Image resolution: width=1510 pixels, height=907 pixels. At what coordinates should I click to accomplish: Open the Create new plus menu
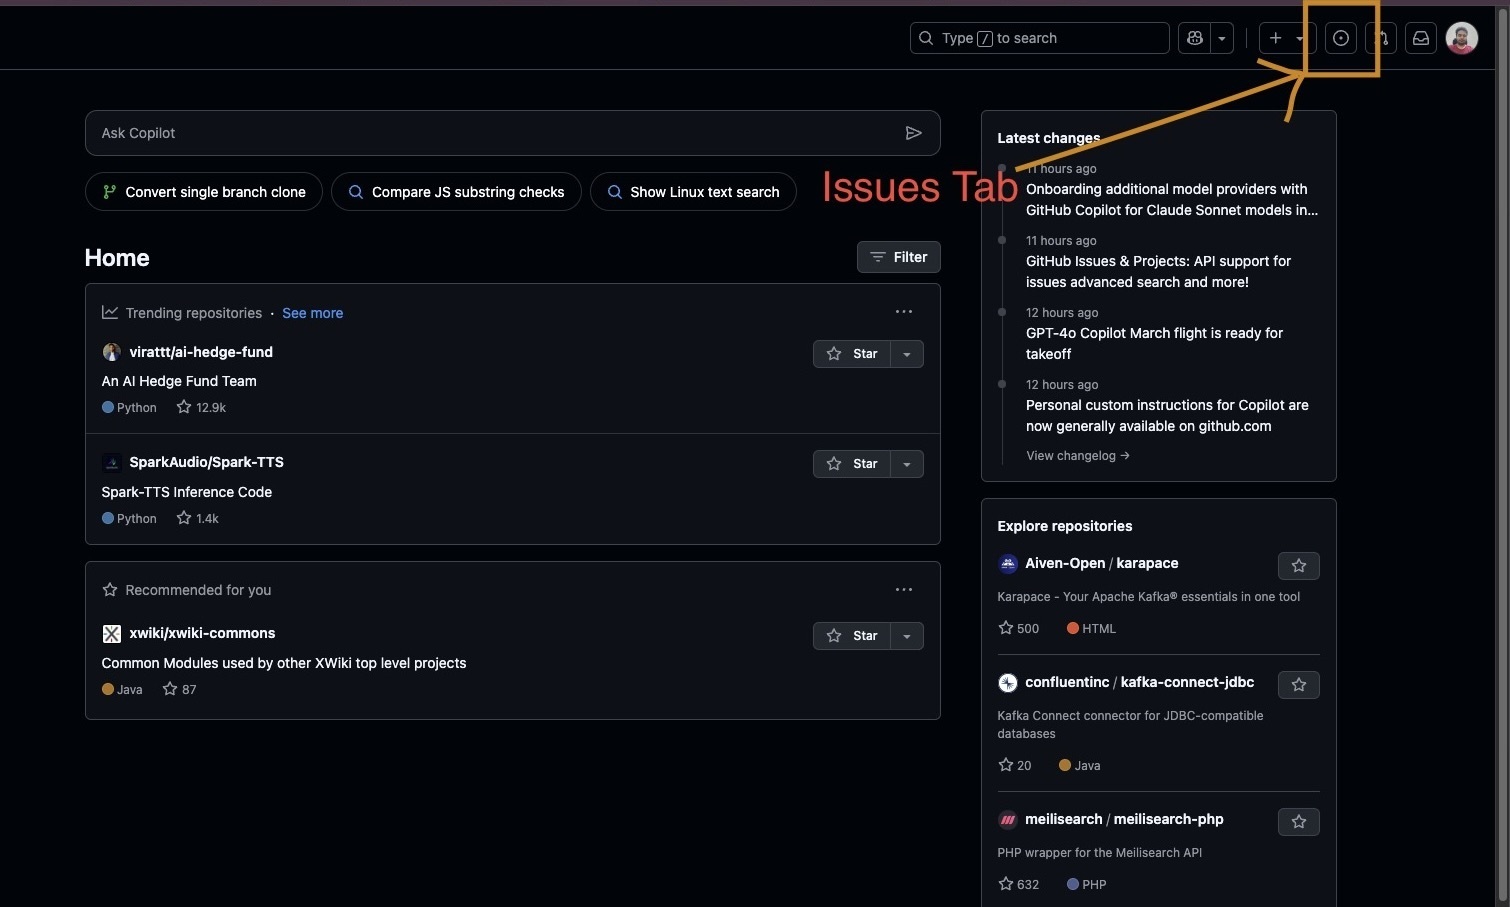[1286, 38]
